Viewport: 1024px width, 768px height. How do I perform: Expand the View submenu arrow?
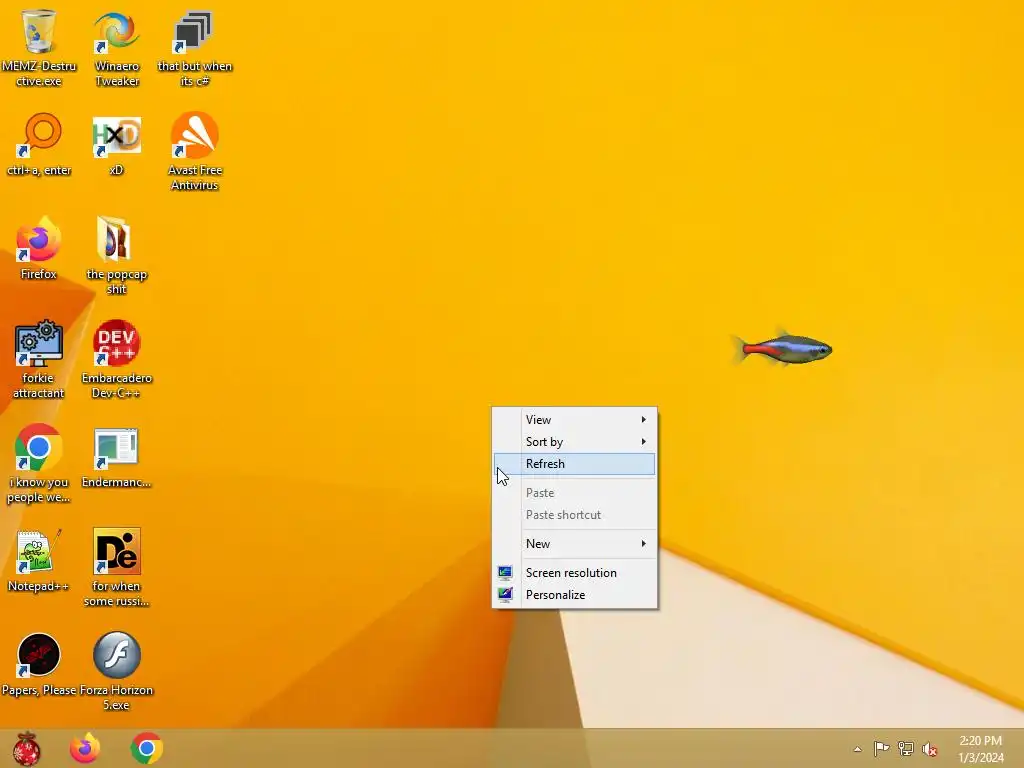[x=643, y=419]
